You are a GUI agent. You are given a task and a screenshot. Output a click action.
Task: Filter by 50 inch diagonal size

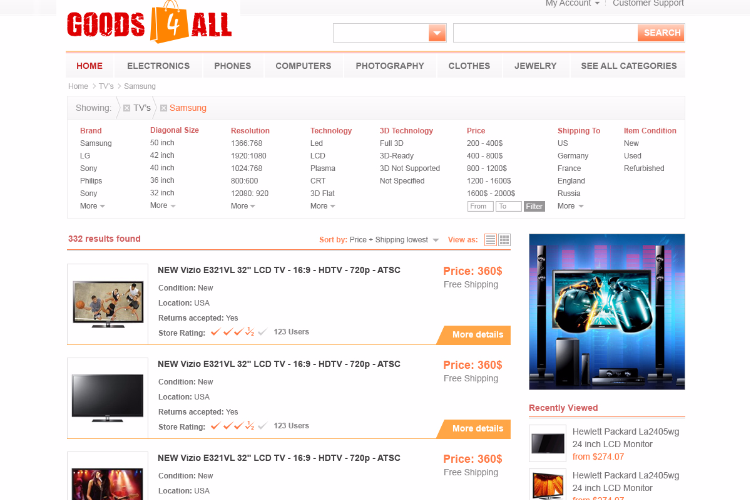tap(162, 143)
